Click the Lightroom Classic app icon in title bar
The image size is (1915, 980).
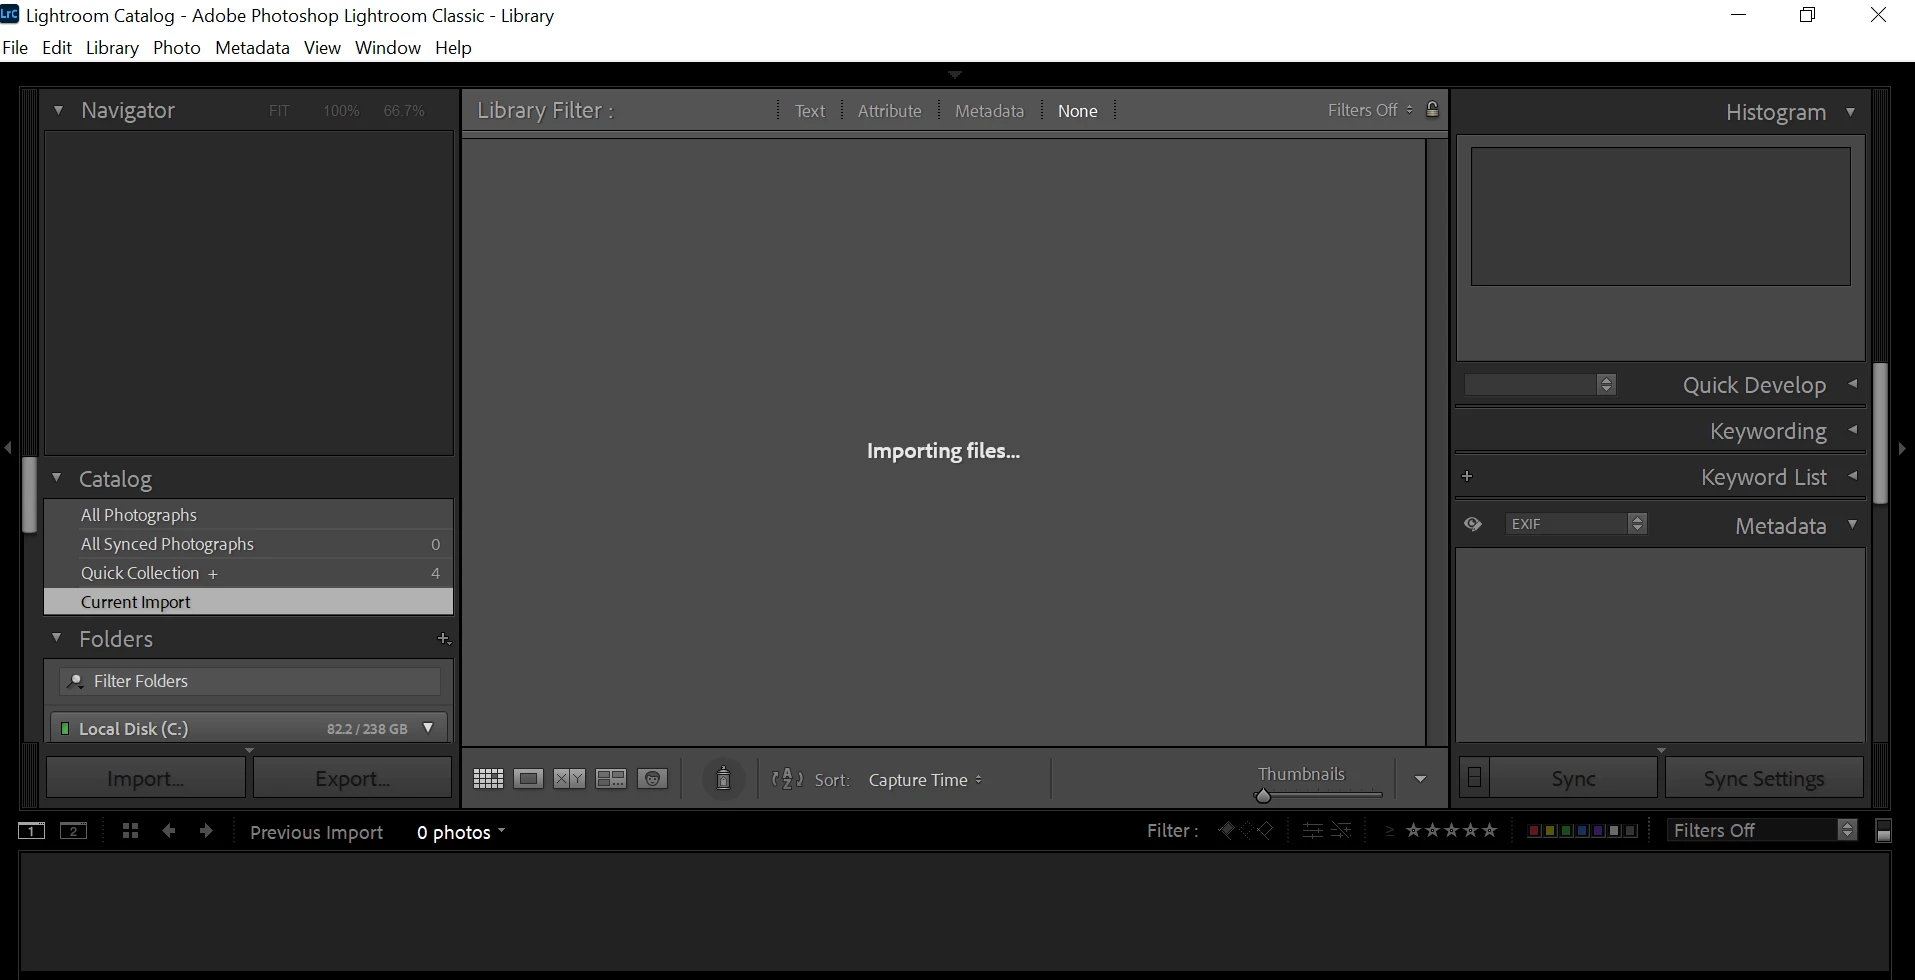pyautogui.click(x=10, y=14)
